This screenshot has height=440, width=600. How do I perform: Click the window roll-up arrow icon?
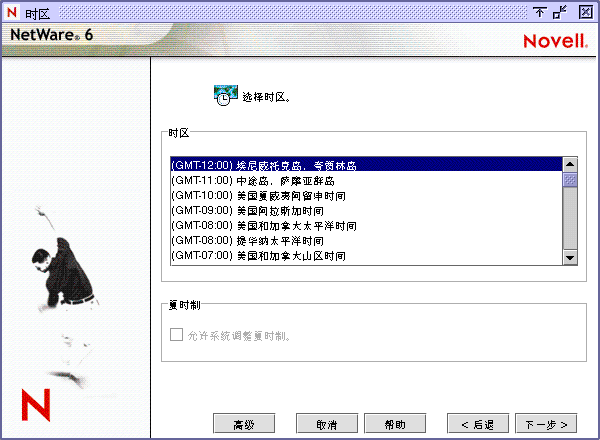[x=540, y=12]
